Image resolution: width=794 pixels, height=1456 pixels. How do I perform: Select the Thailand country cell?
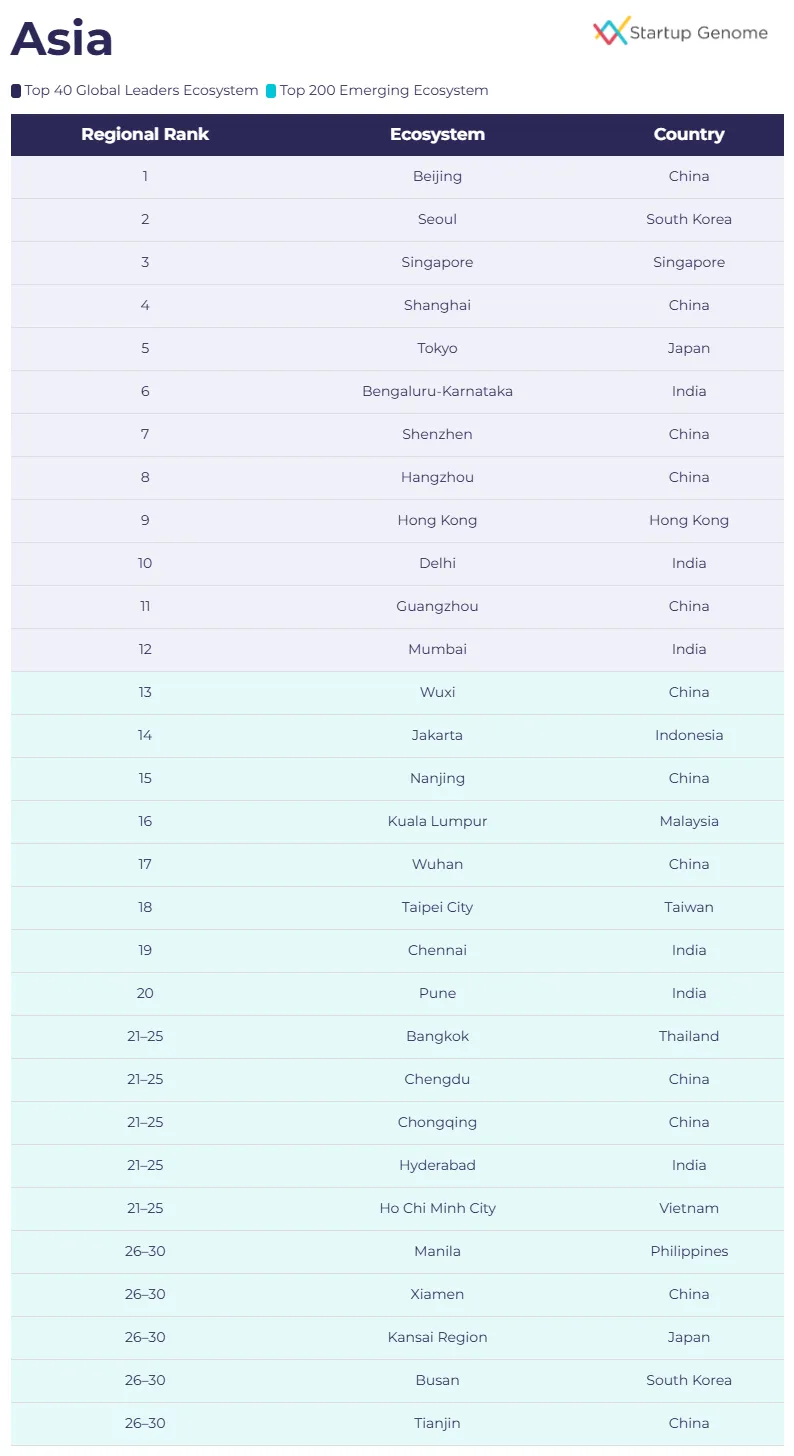[x=689, y=1037]
